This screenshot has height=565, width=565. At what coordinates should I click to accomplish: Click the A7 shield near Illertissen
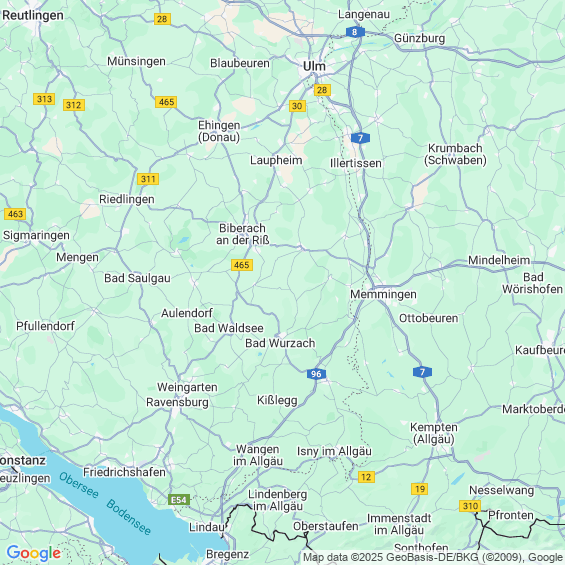(360, 138)
